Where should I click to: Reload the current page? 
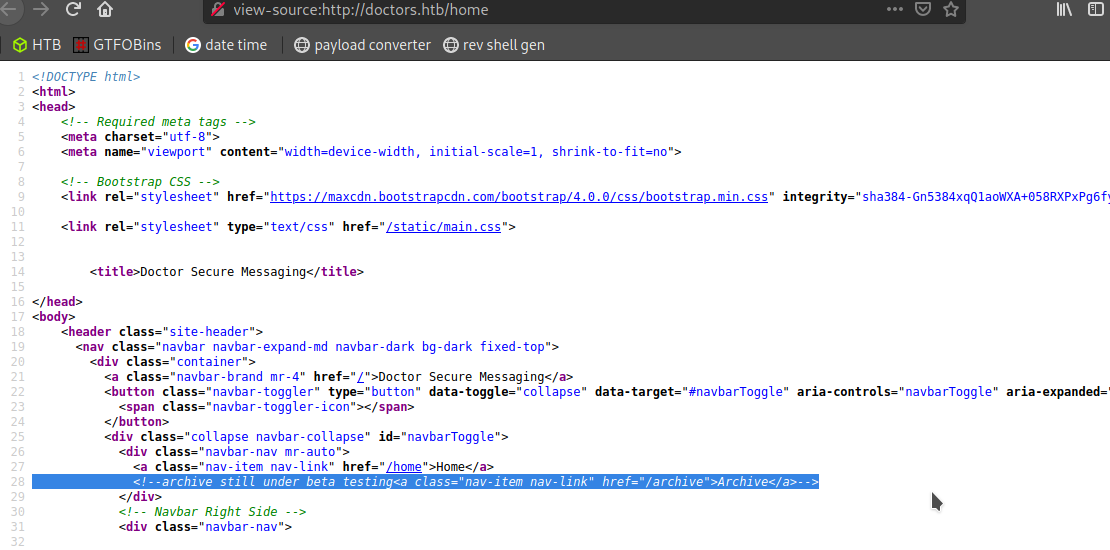coord(73,10)
